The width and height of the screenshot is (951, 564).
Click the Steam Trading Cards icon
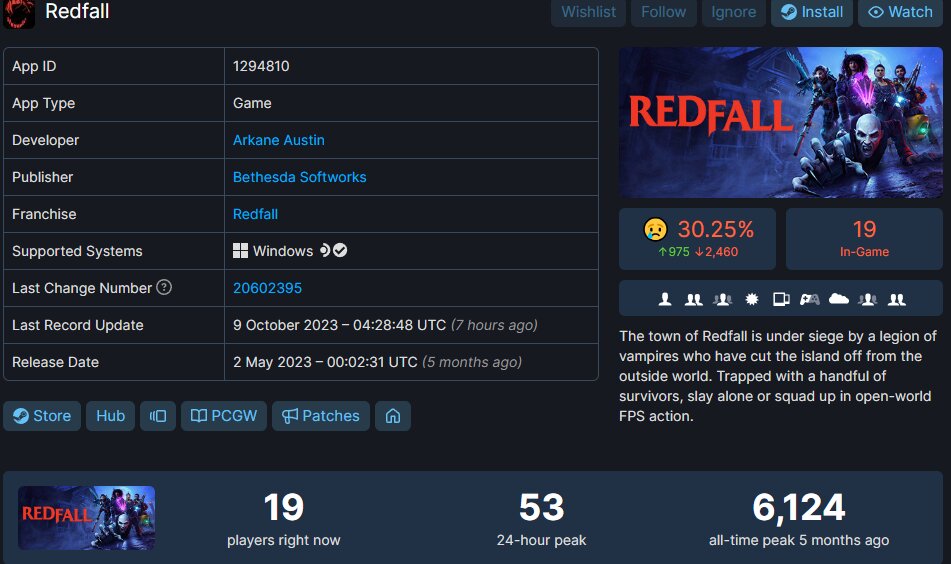[781, 299]
